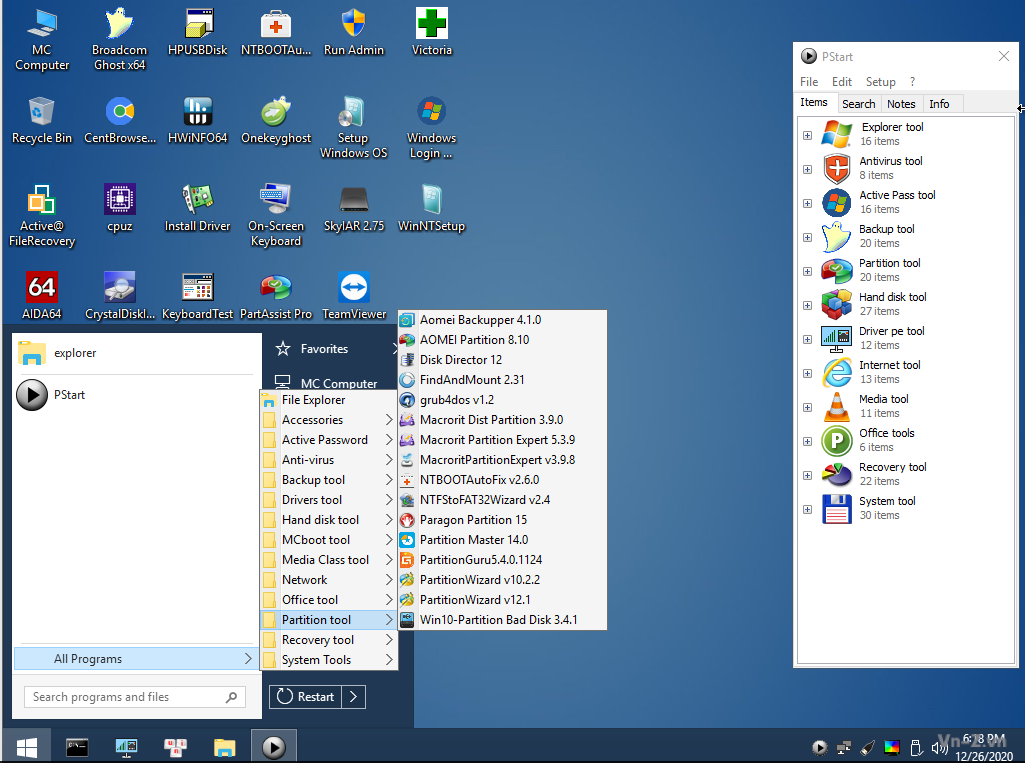Click the Windows Start button
Screen dimensions: 1025x763
coord(26,747)
